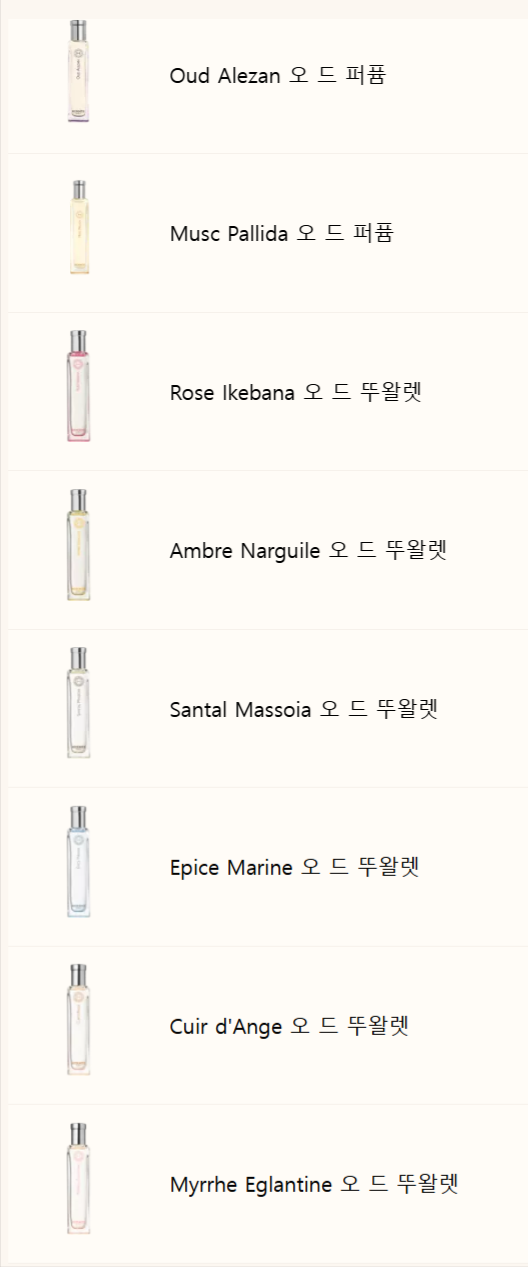The width and height of the screenshot is (528, 1267).
Task: View the Cuir d'Ange bottle thumbnail
Action: (79, 1020)
